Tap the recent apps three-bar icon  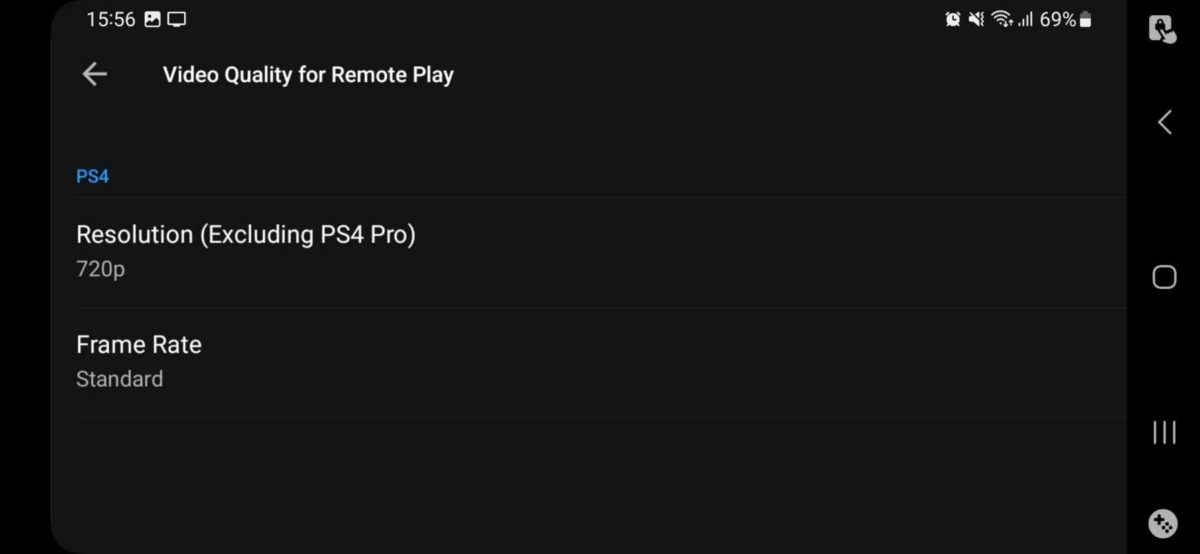click(1164, 432)
